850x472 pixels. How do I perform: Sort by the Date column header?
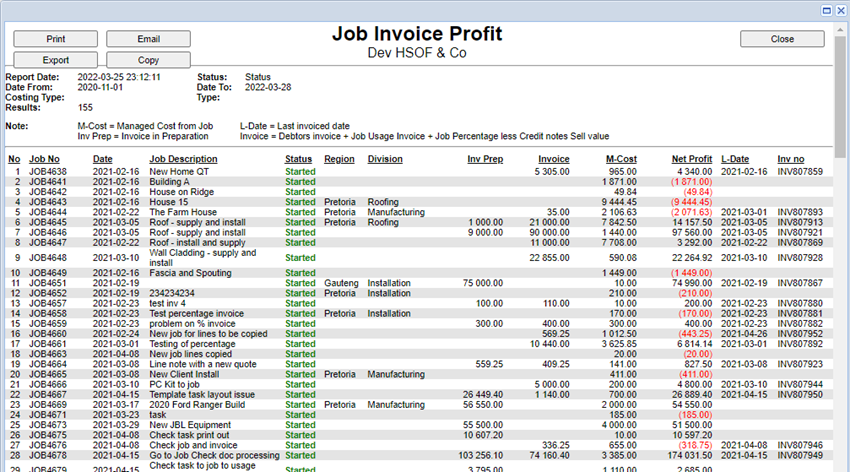point(103,159)
